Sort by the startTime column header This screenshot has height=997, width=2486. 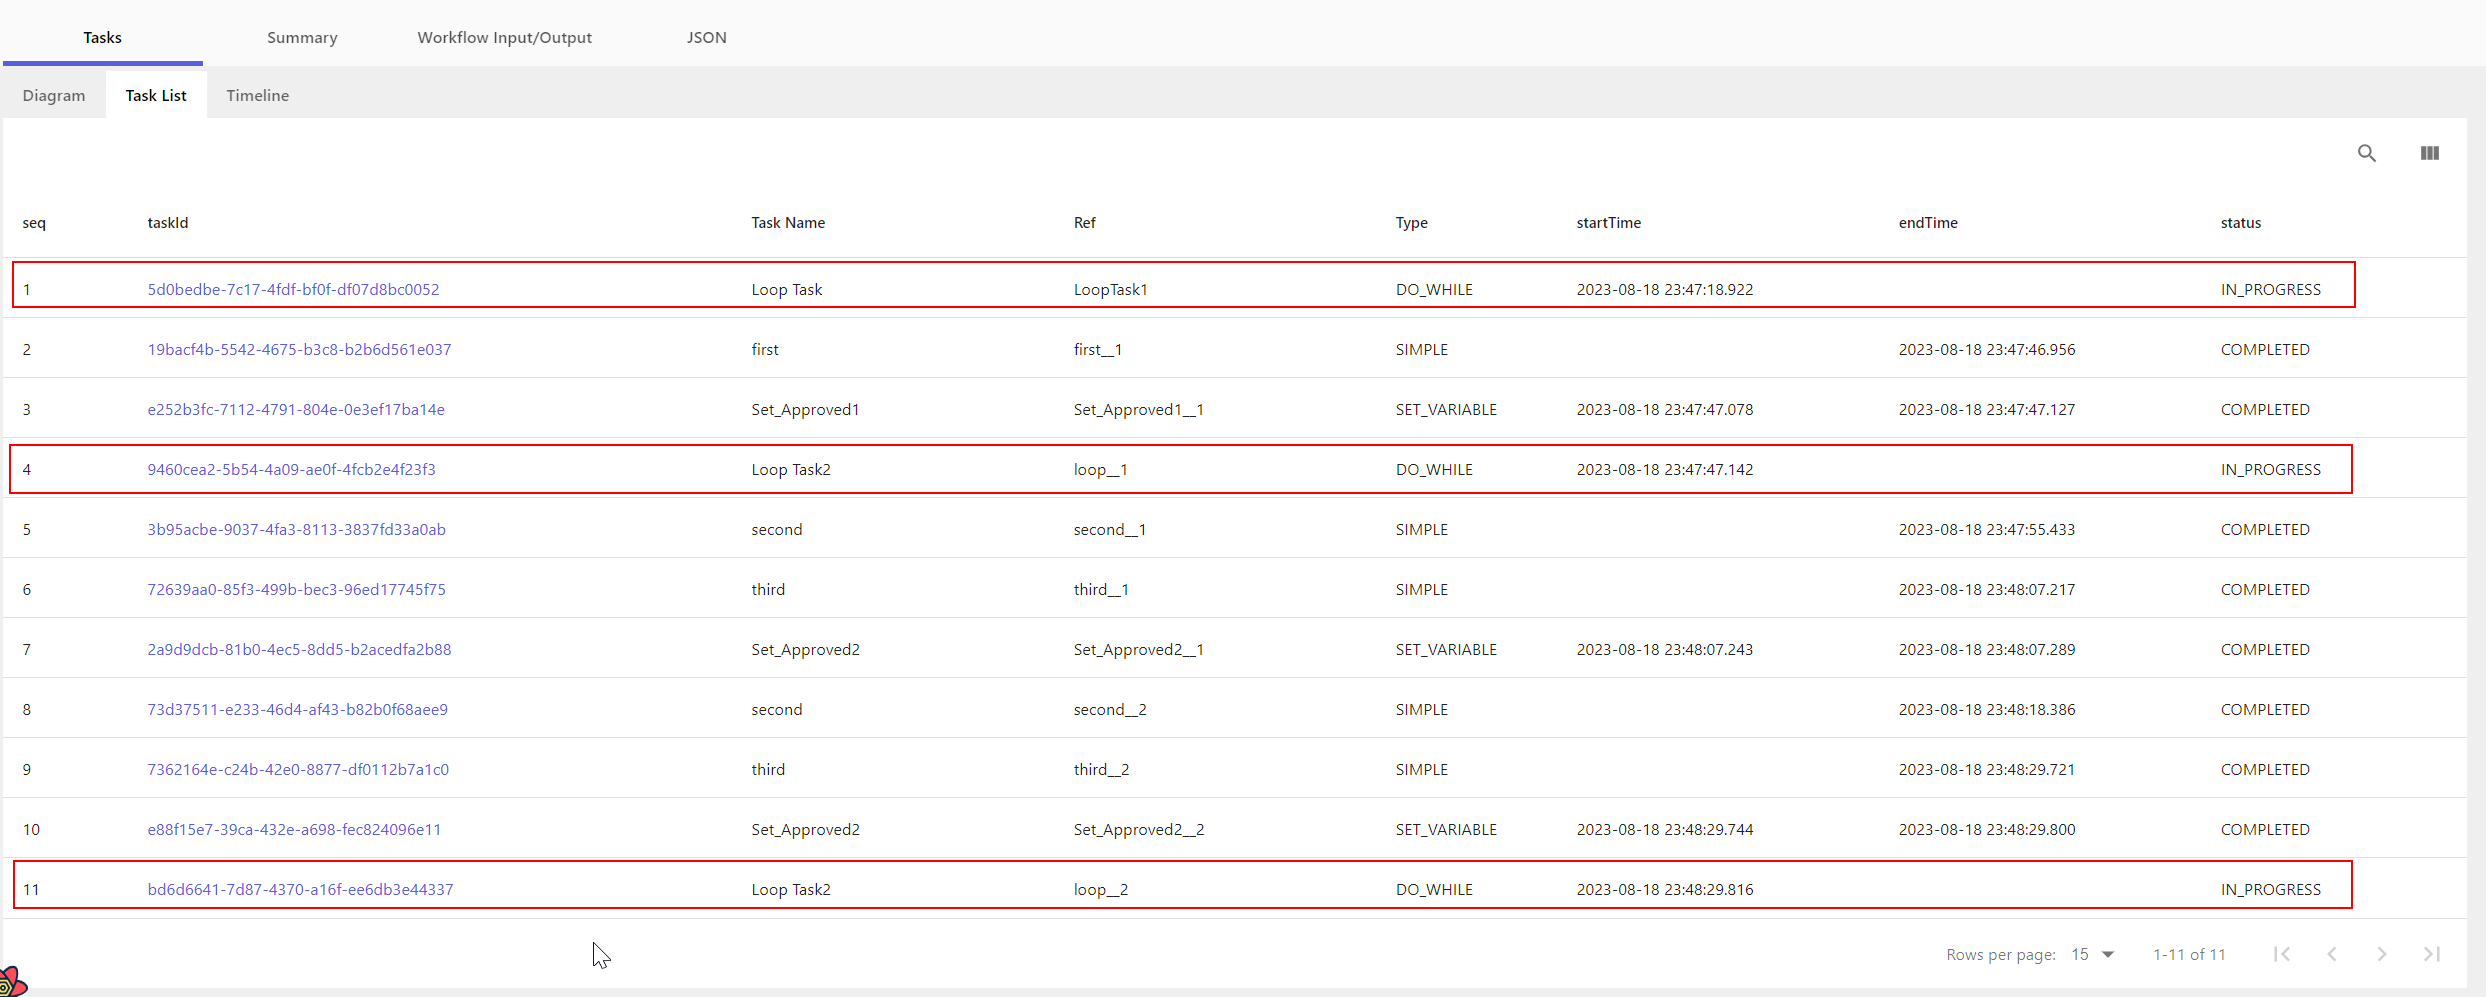tap(1608, 222)
